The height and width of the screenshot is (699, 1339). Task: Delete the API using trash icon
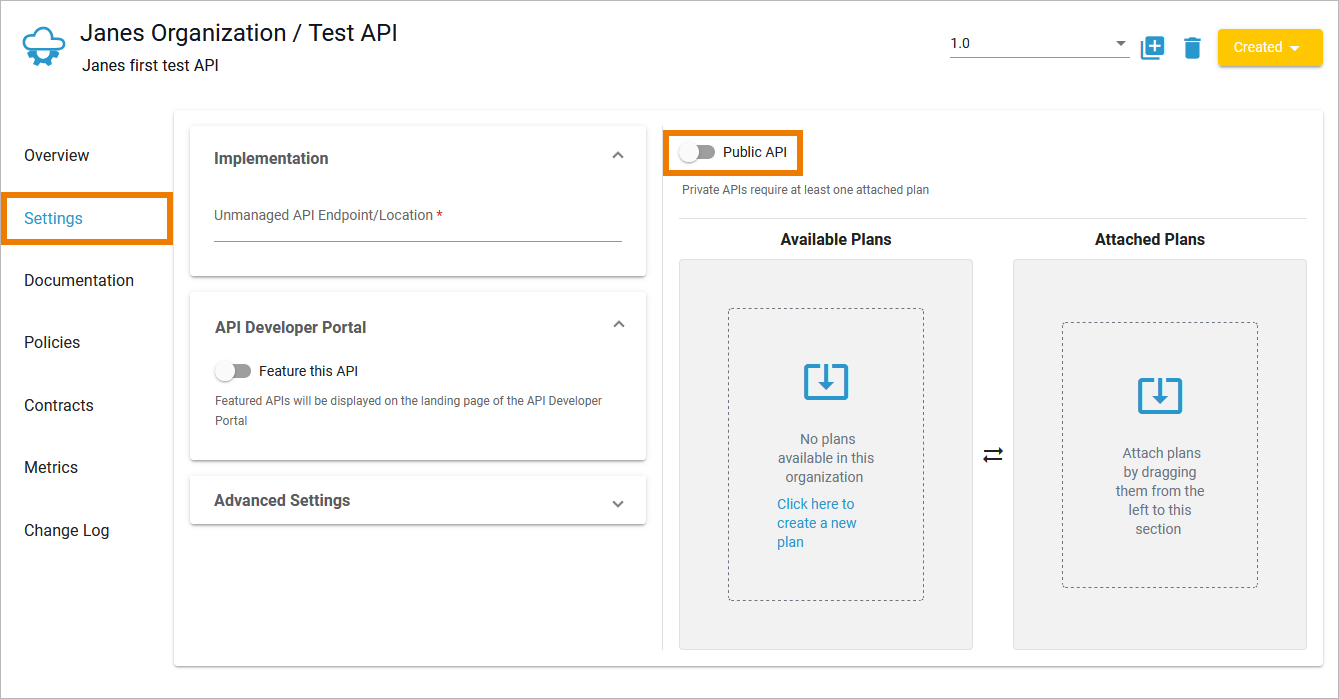point(1192,48)
